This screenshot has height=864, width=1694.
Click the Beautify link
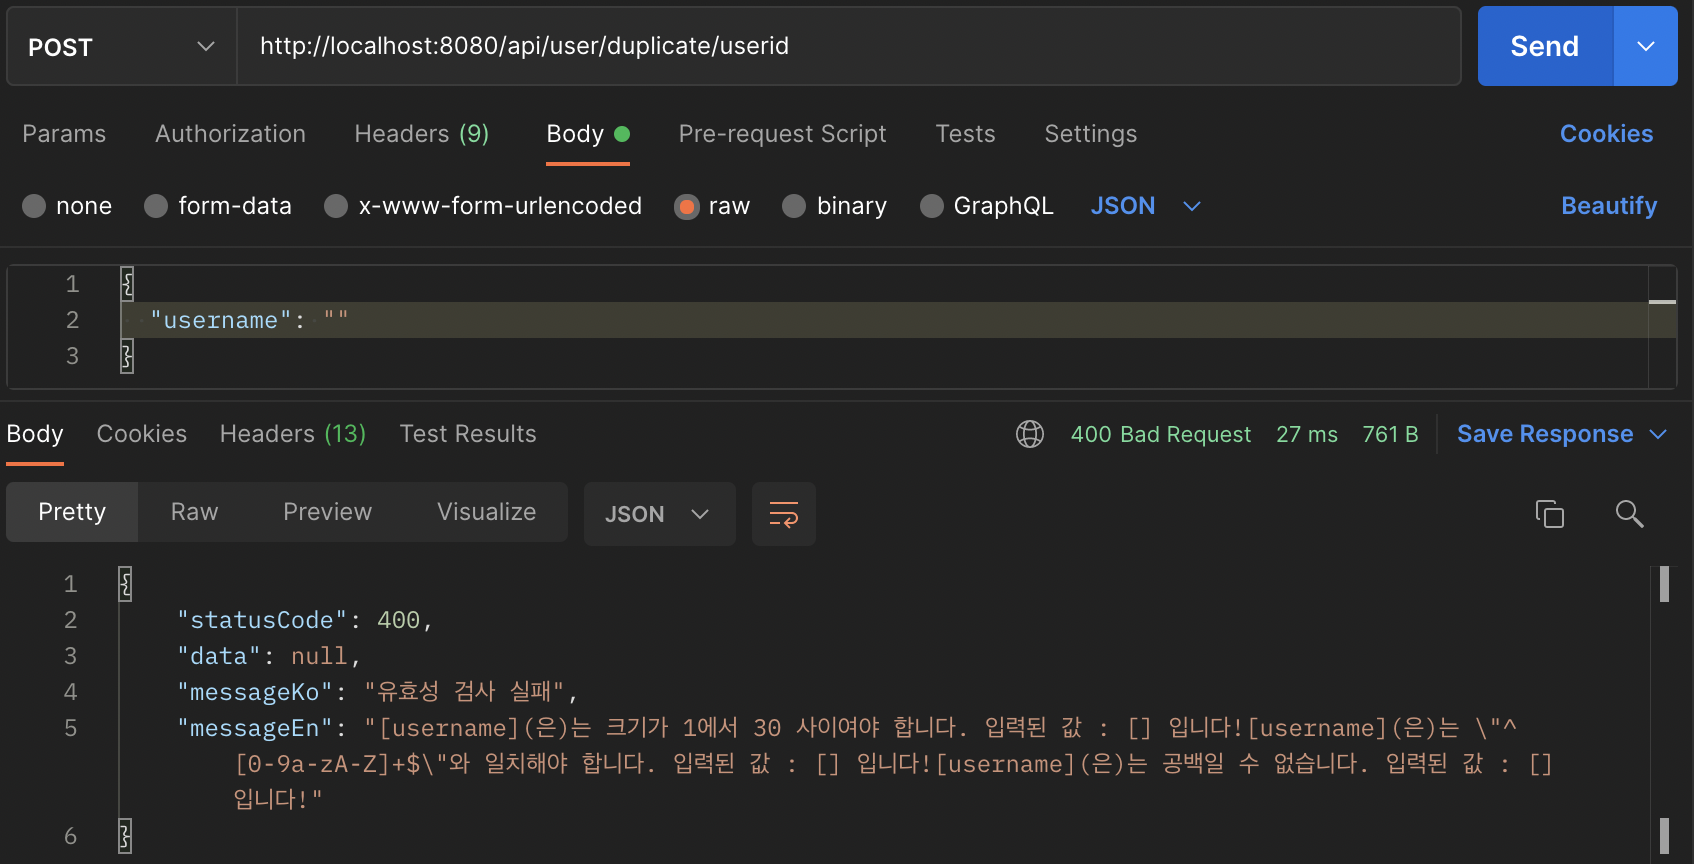pyautogui.click(x=1609, y=206)
